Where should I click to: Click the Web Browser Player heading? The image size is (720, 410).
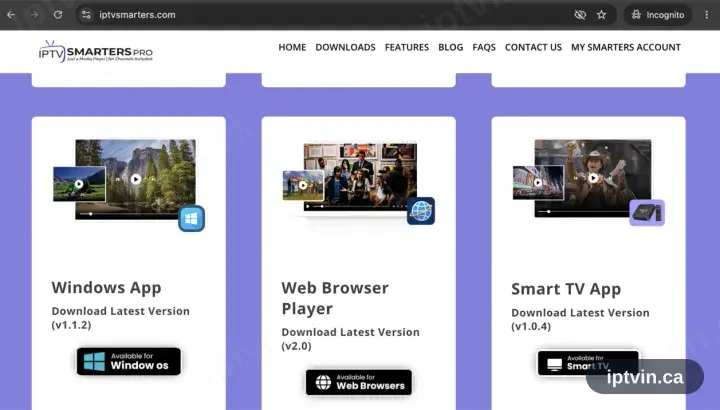tap(335, 298)
